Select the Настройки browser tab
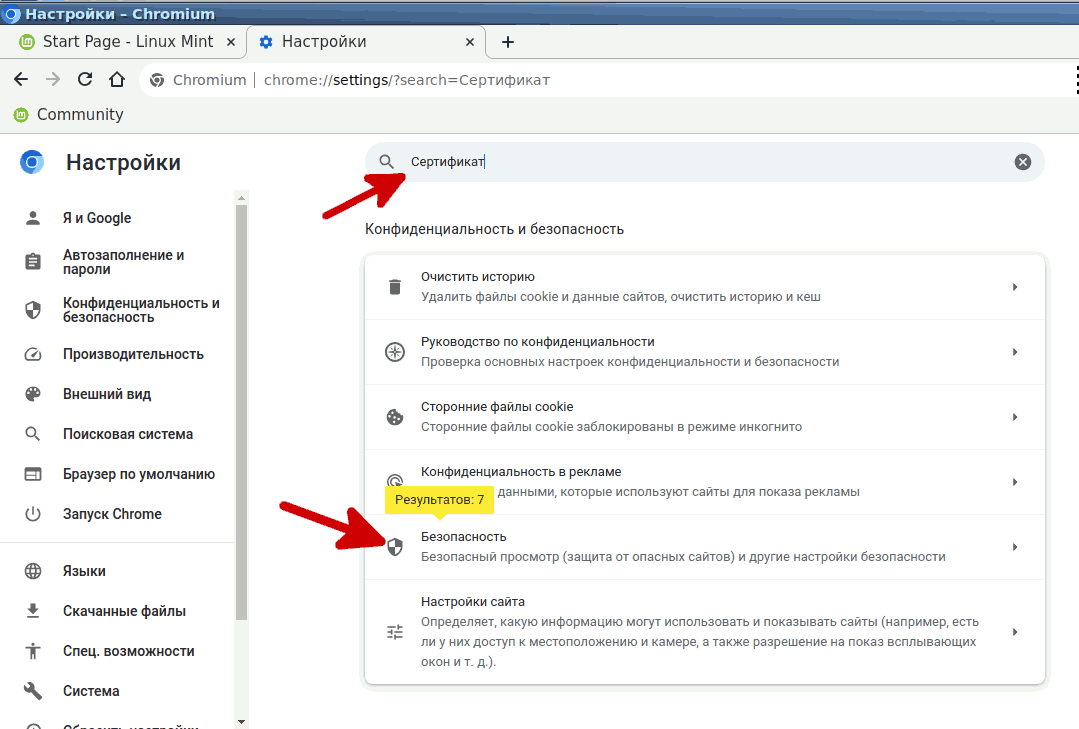 [x=365, y=42]
